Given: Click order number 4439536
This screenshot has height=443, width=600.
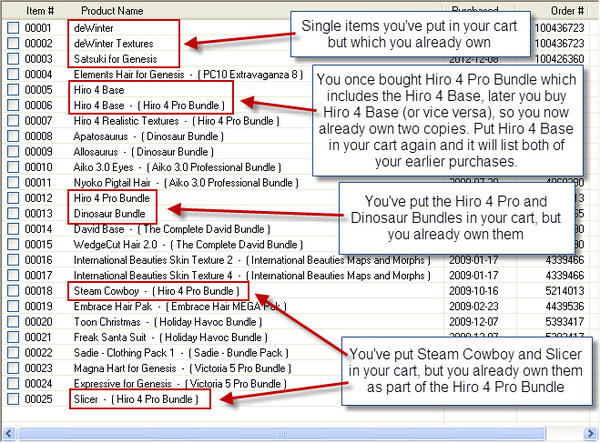Looking at the screenshot, I should pyautogui.click(x=565, y=306).
